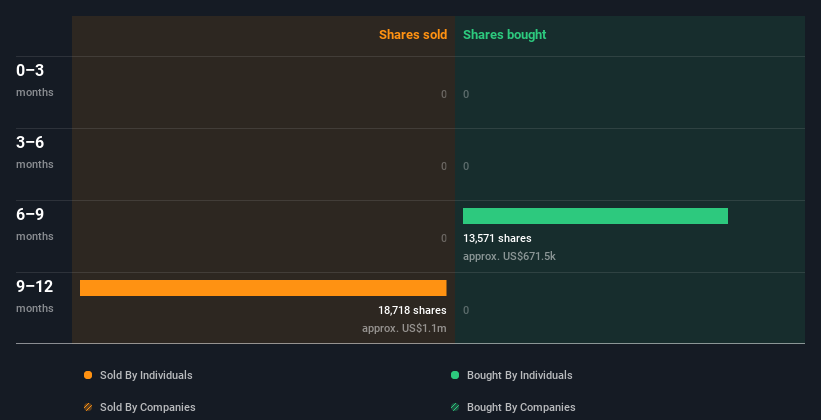Click the orange 9–12 months shares sold bar
This screenshot has height=420, width=821.
pyautogui.click(x=263, y=288)
